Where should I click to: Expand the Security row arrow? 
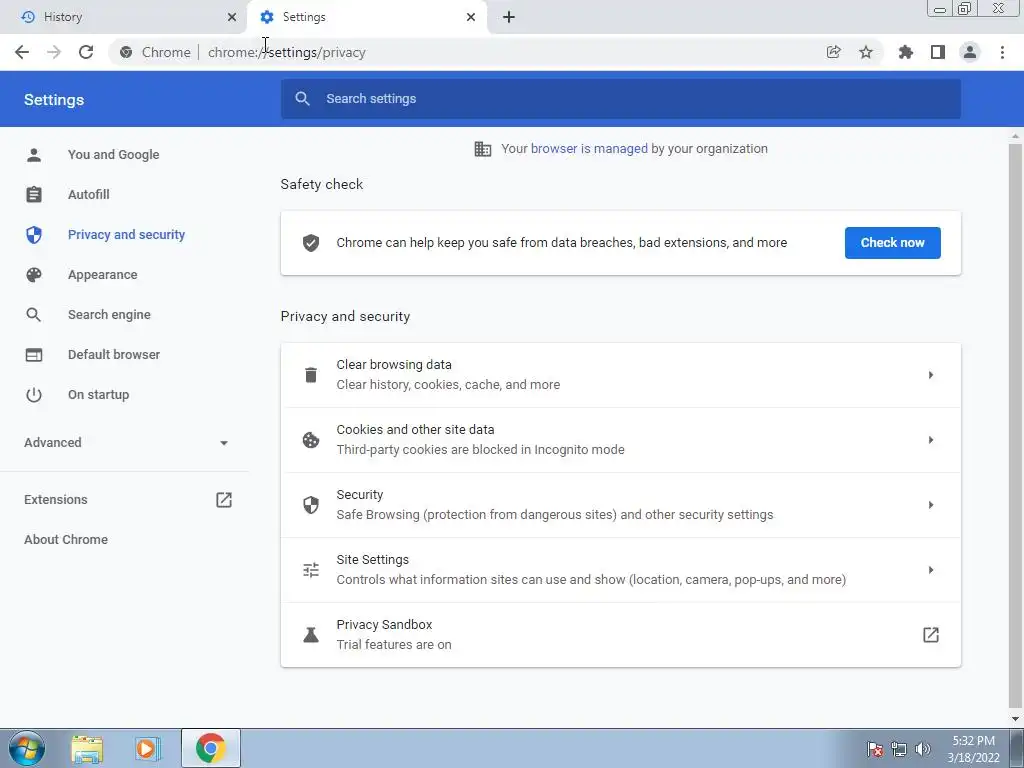[931, 505]
